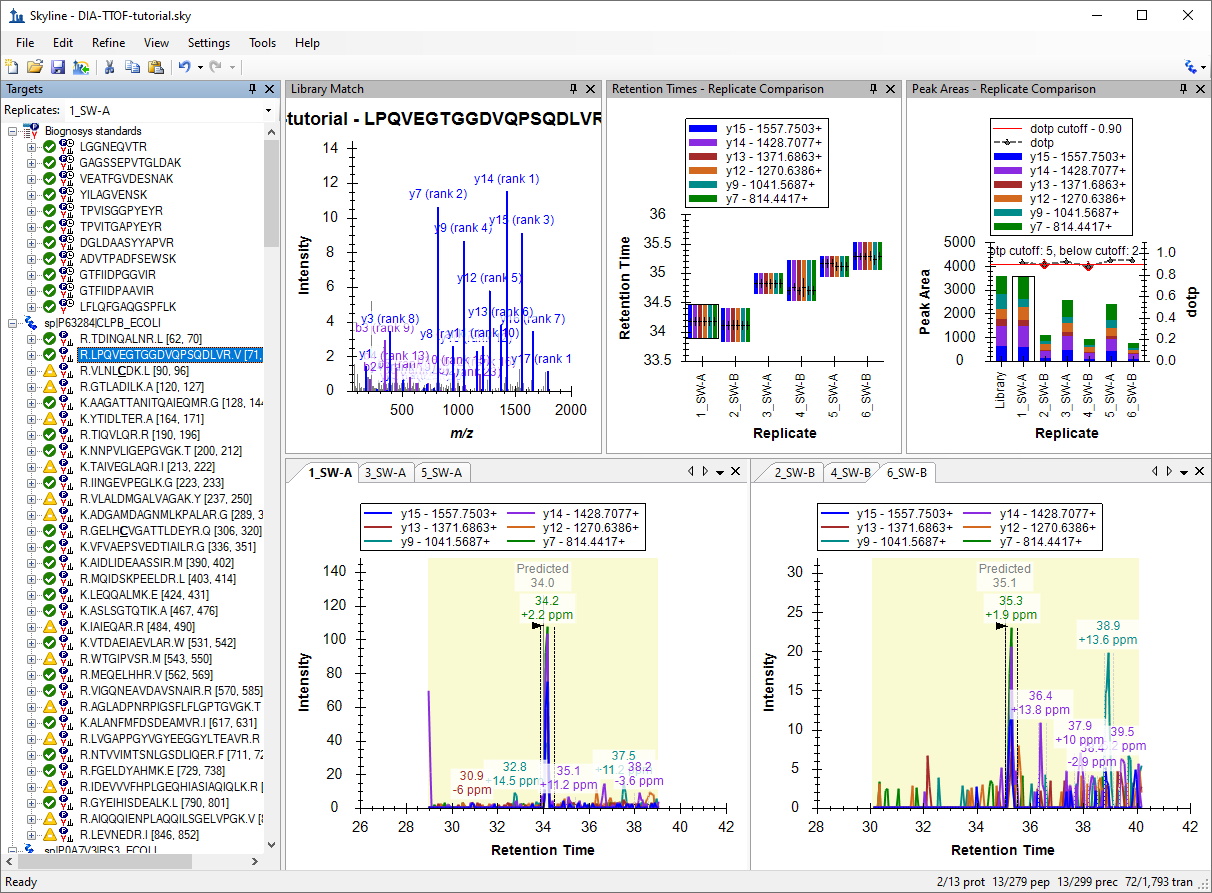
Task: Close the 1_SW-A chromatogram pane
Action: 736,472
